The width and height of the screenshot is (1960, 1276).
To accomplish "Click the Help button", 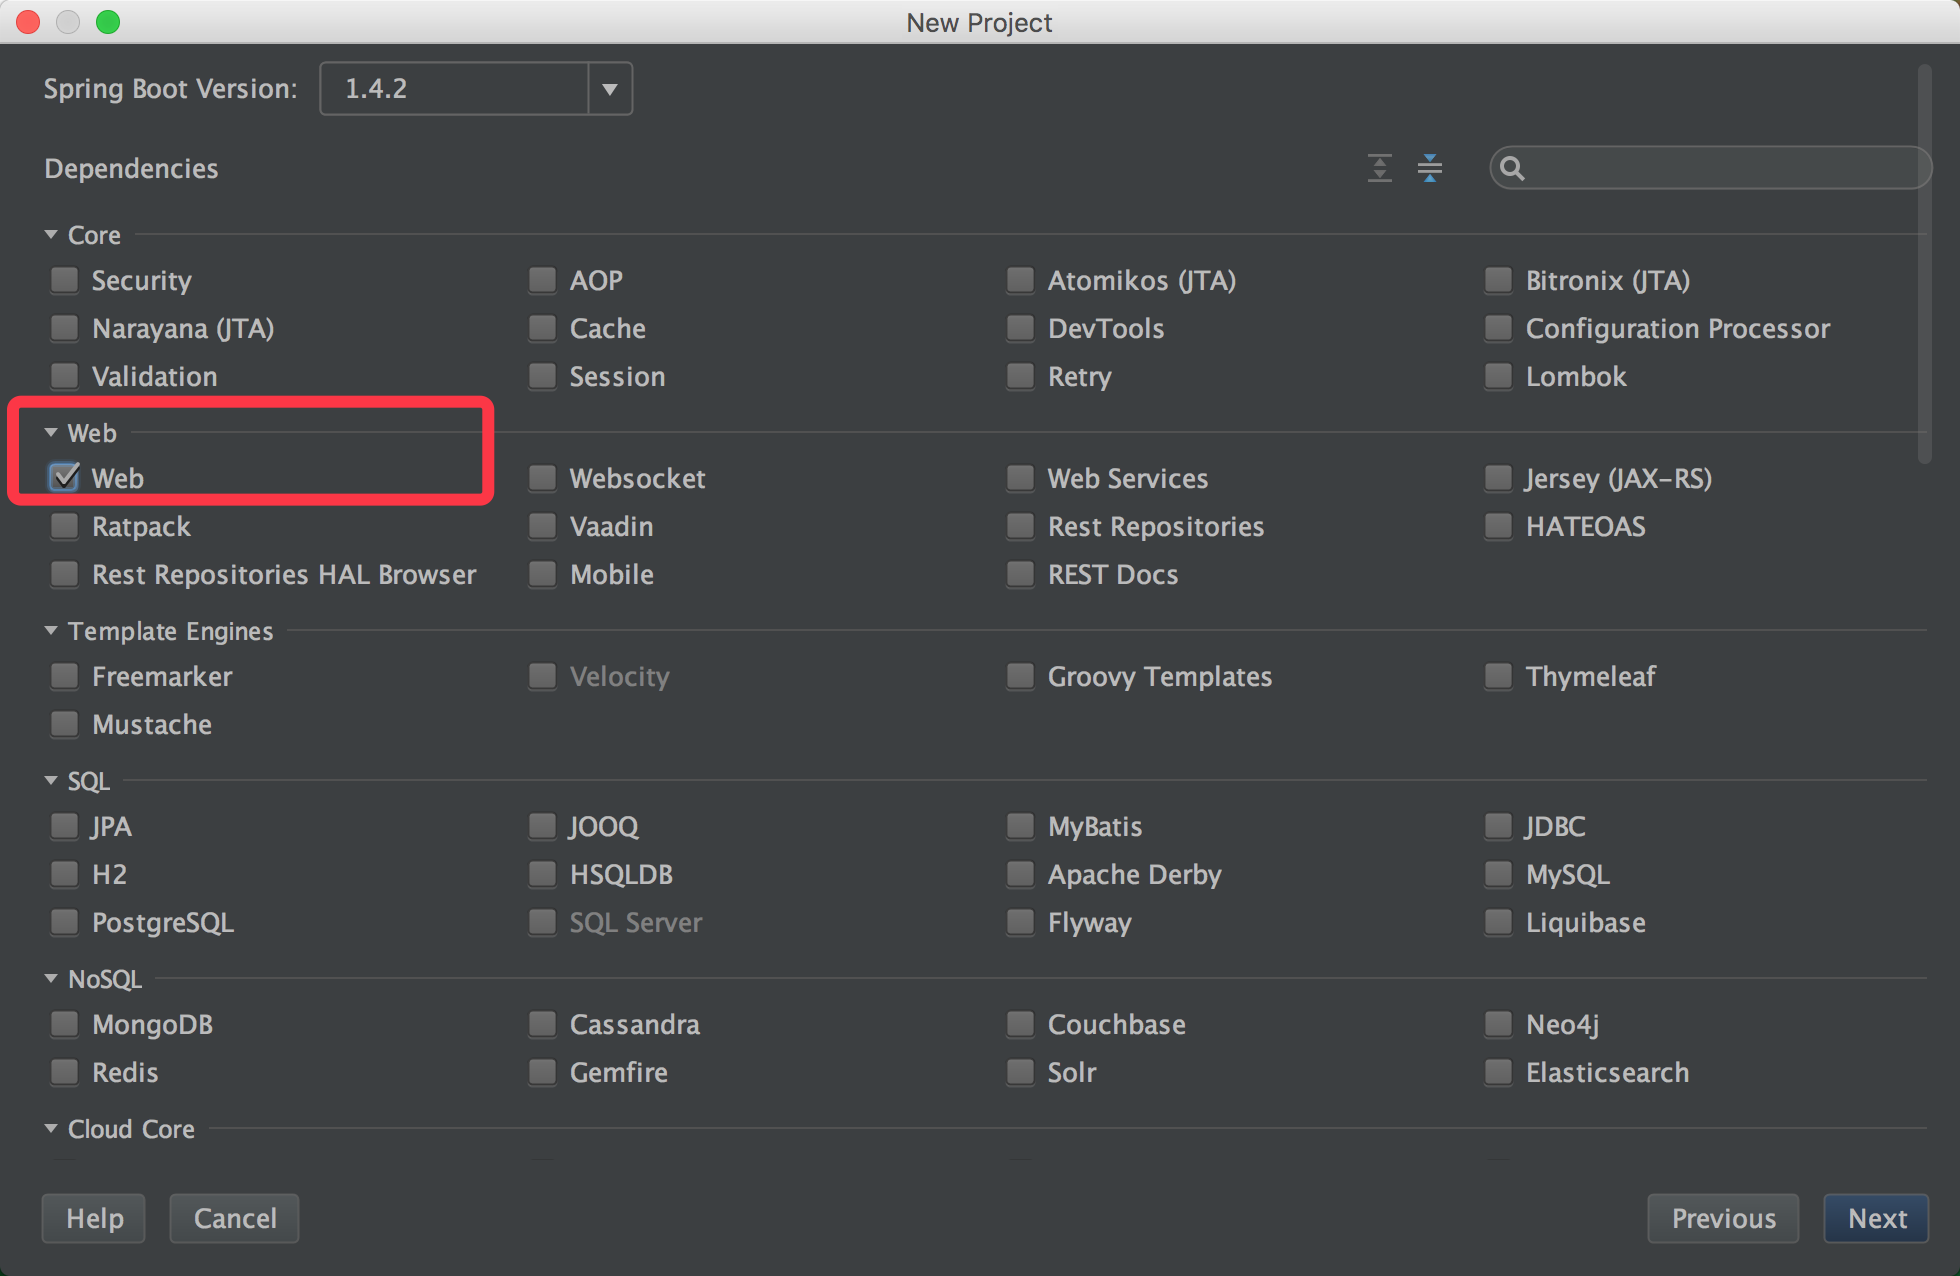I will (94, 1218).
